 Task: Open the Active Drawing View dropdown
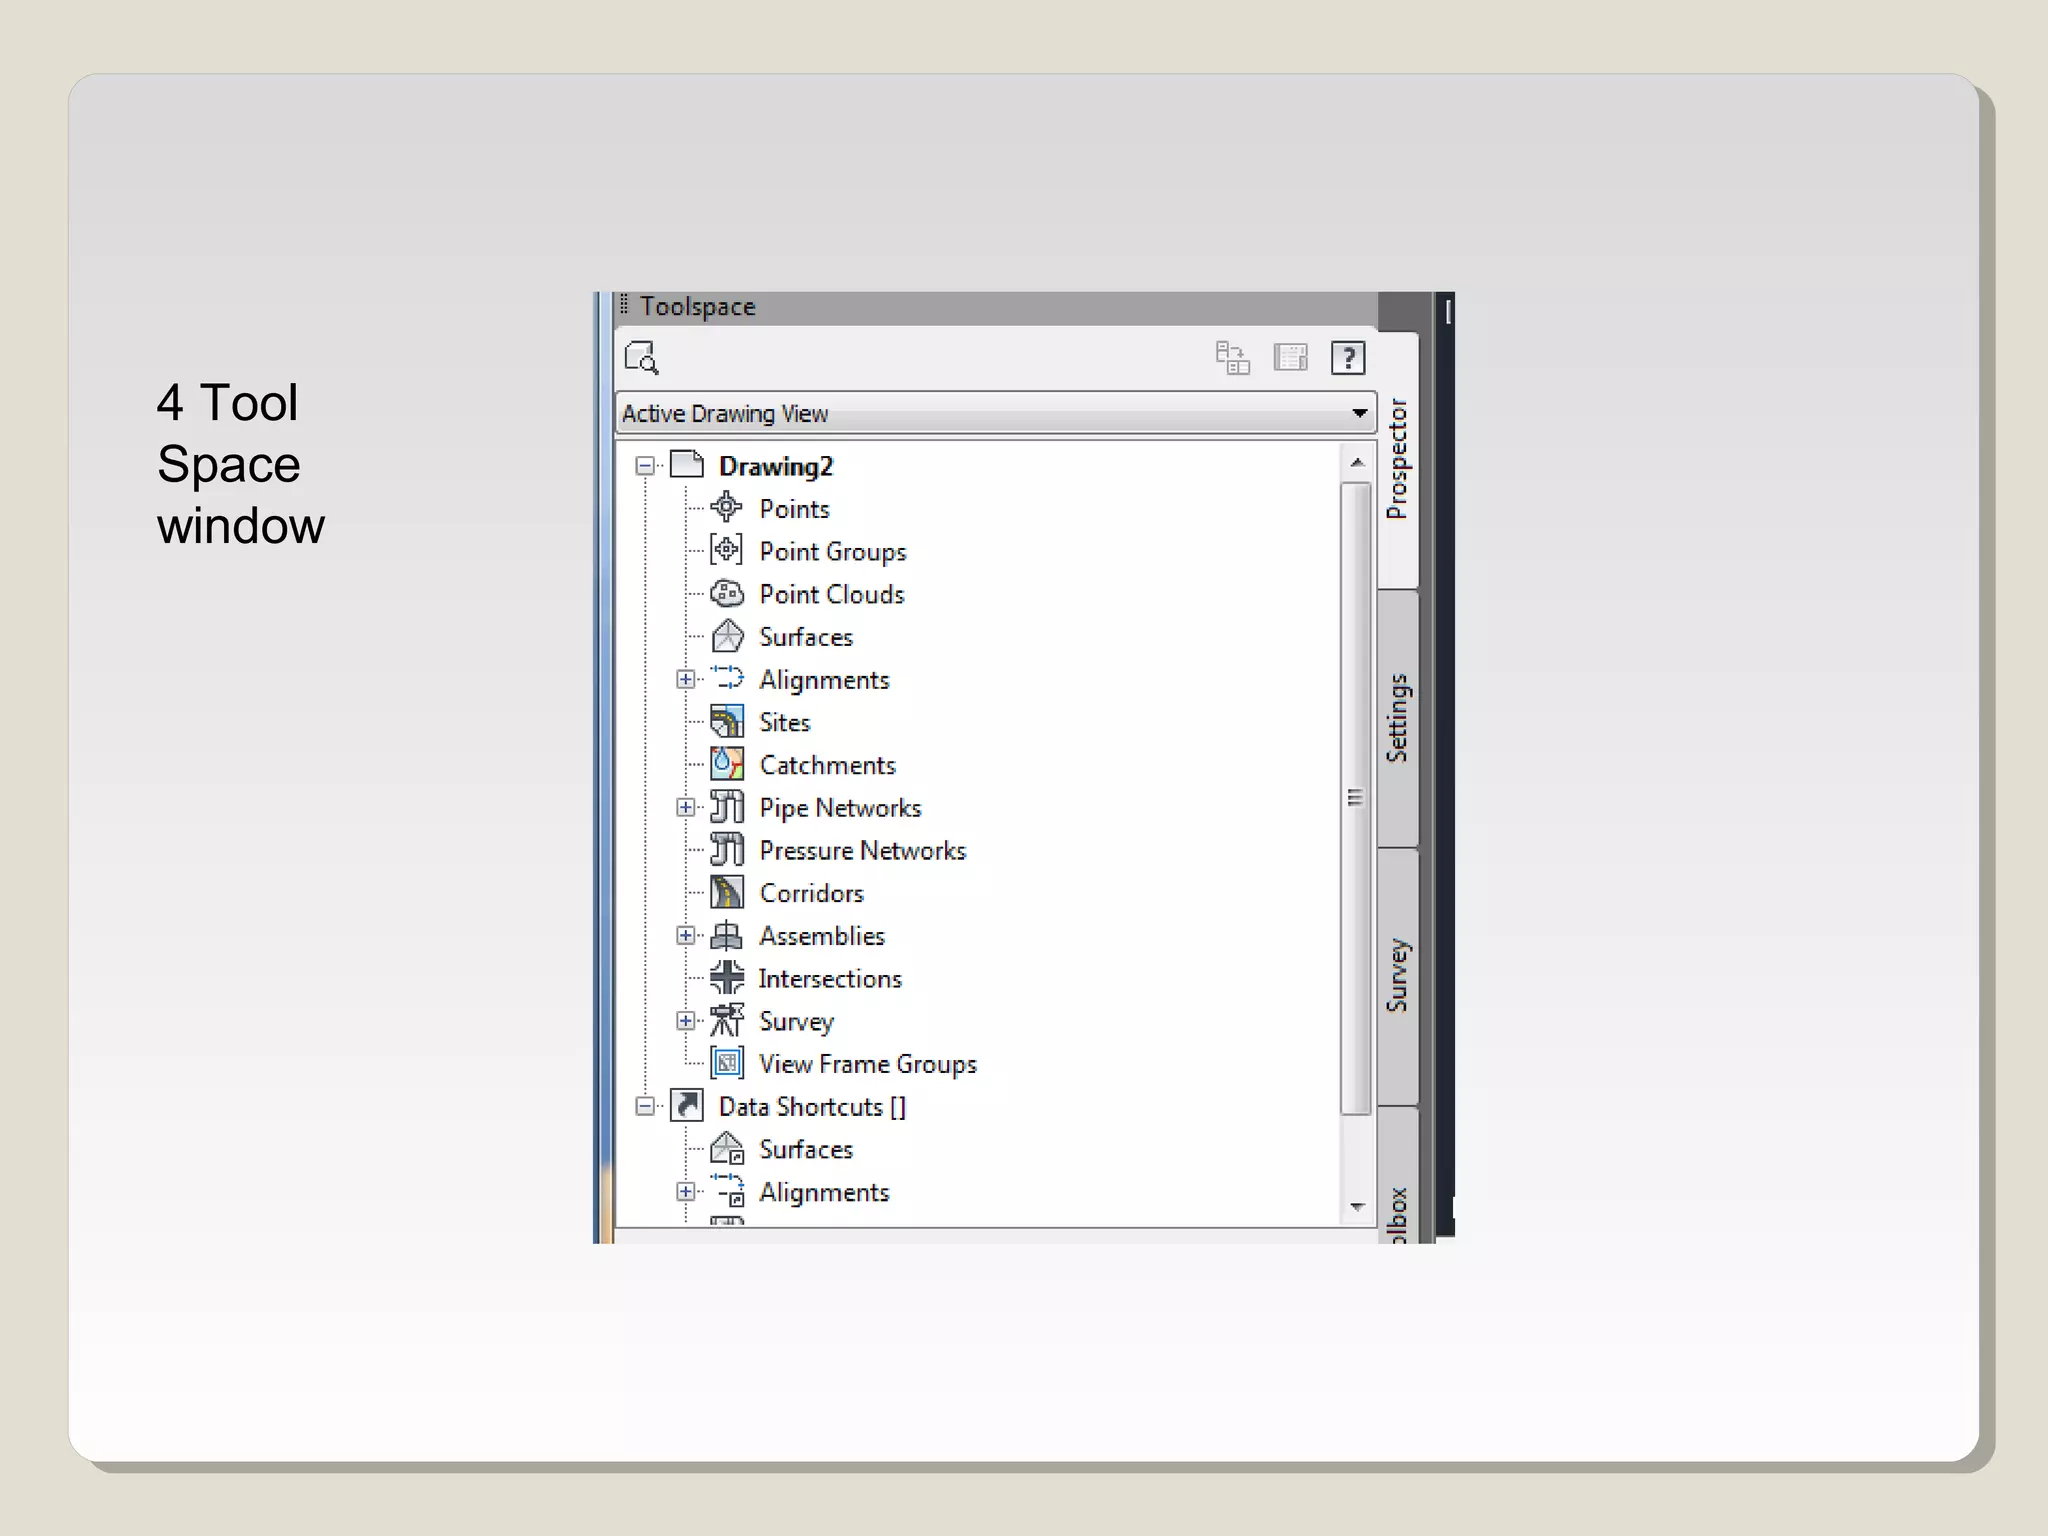coord(996,413)
